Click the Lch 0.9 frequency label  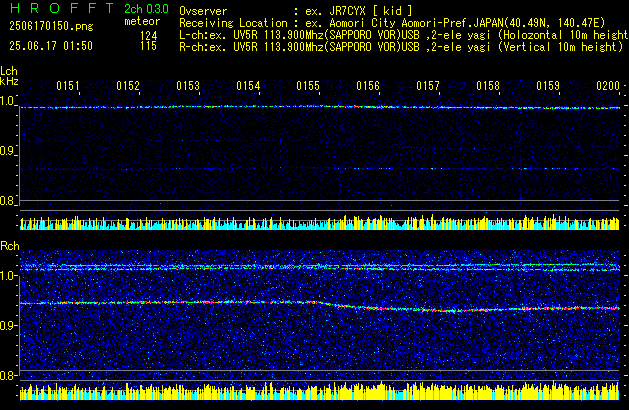click(x=7, y=151)
